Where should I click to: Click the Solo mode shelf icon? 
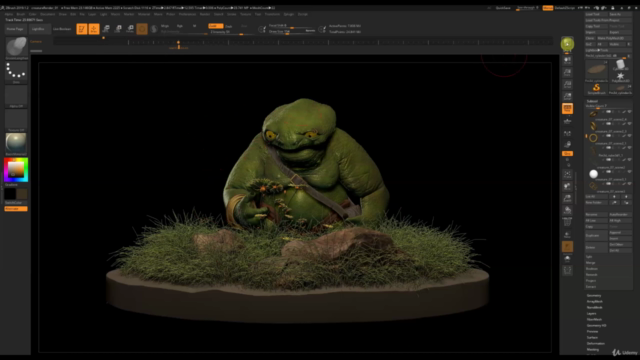(567, 258)
